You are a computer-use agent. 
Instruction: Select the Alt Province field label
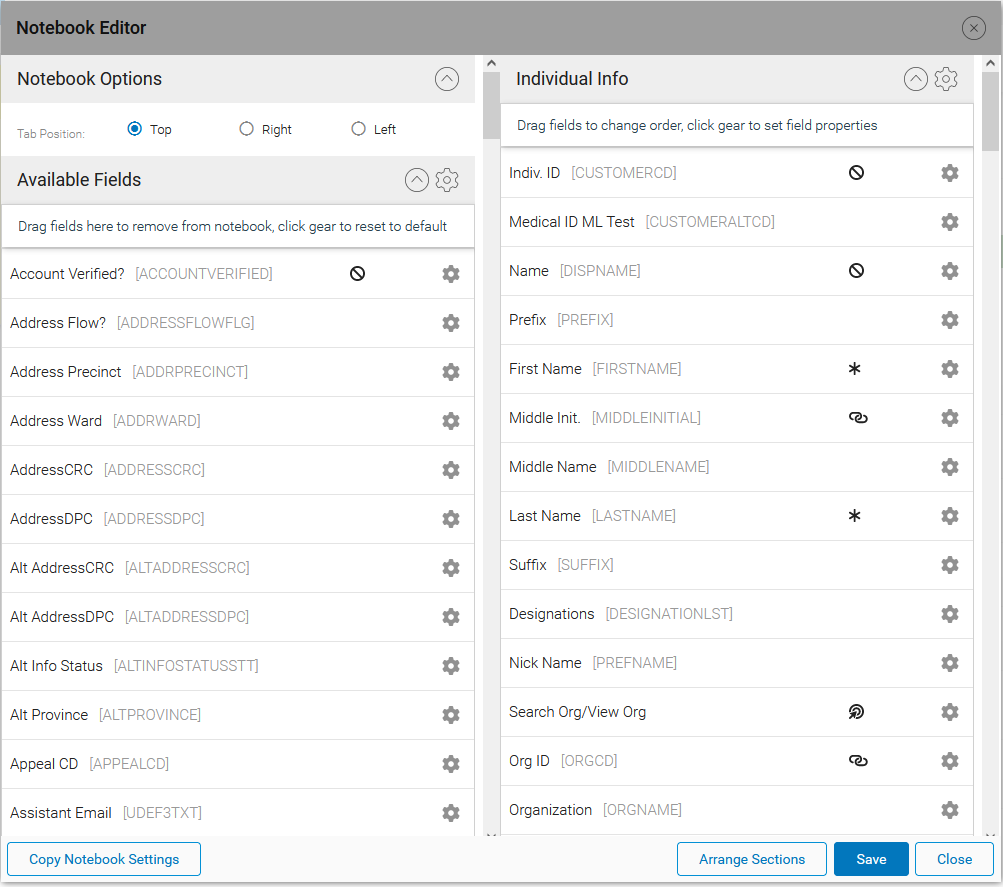pos(49,715)
